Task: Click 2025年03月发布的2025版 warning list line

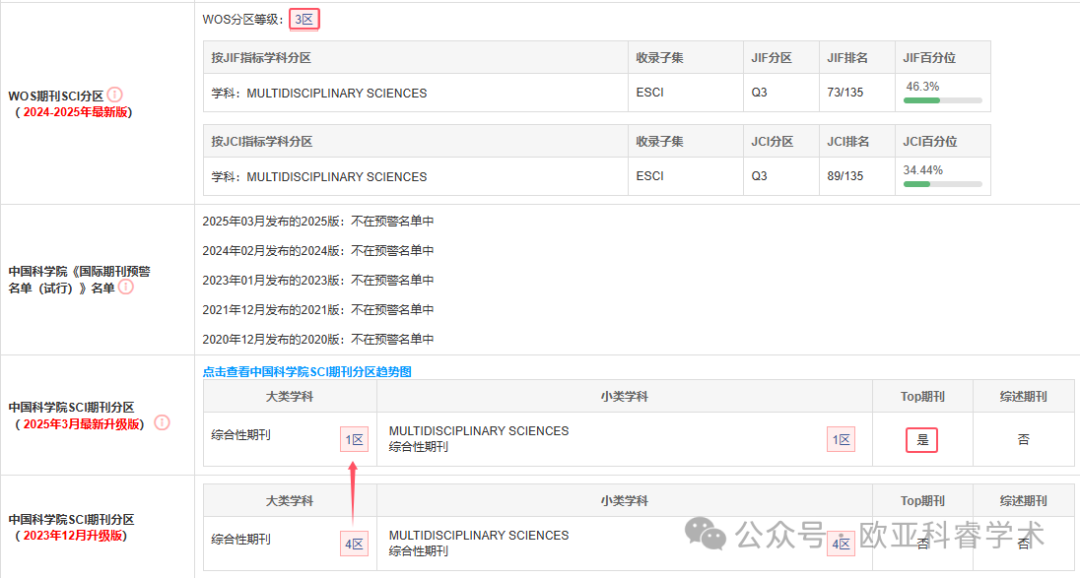Action: 318,221
